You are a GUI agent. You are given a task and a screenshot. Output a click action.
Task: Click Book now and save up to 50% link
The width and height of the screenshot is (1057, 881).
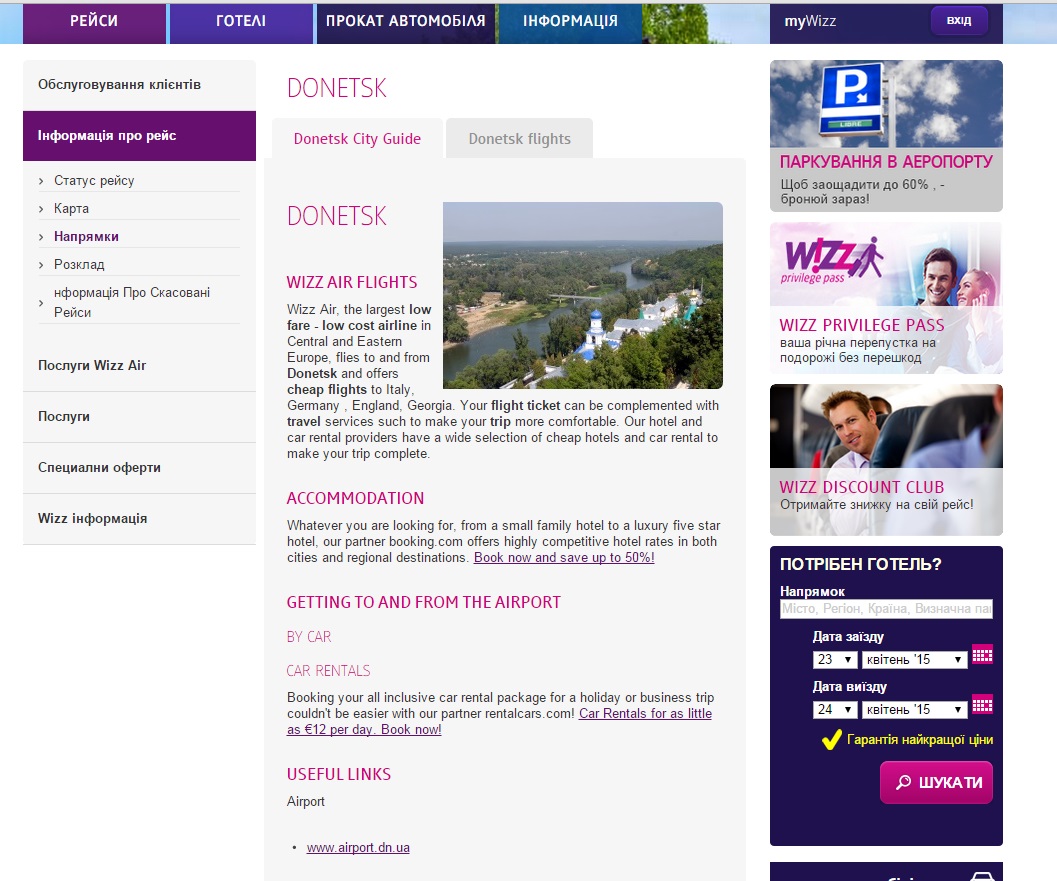(564, 558)
